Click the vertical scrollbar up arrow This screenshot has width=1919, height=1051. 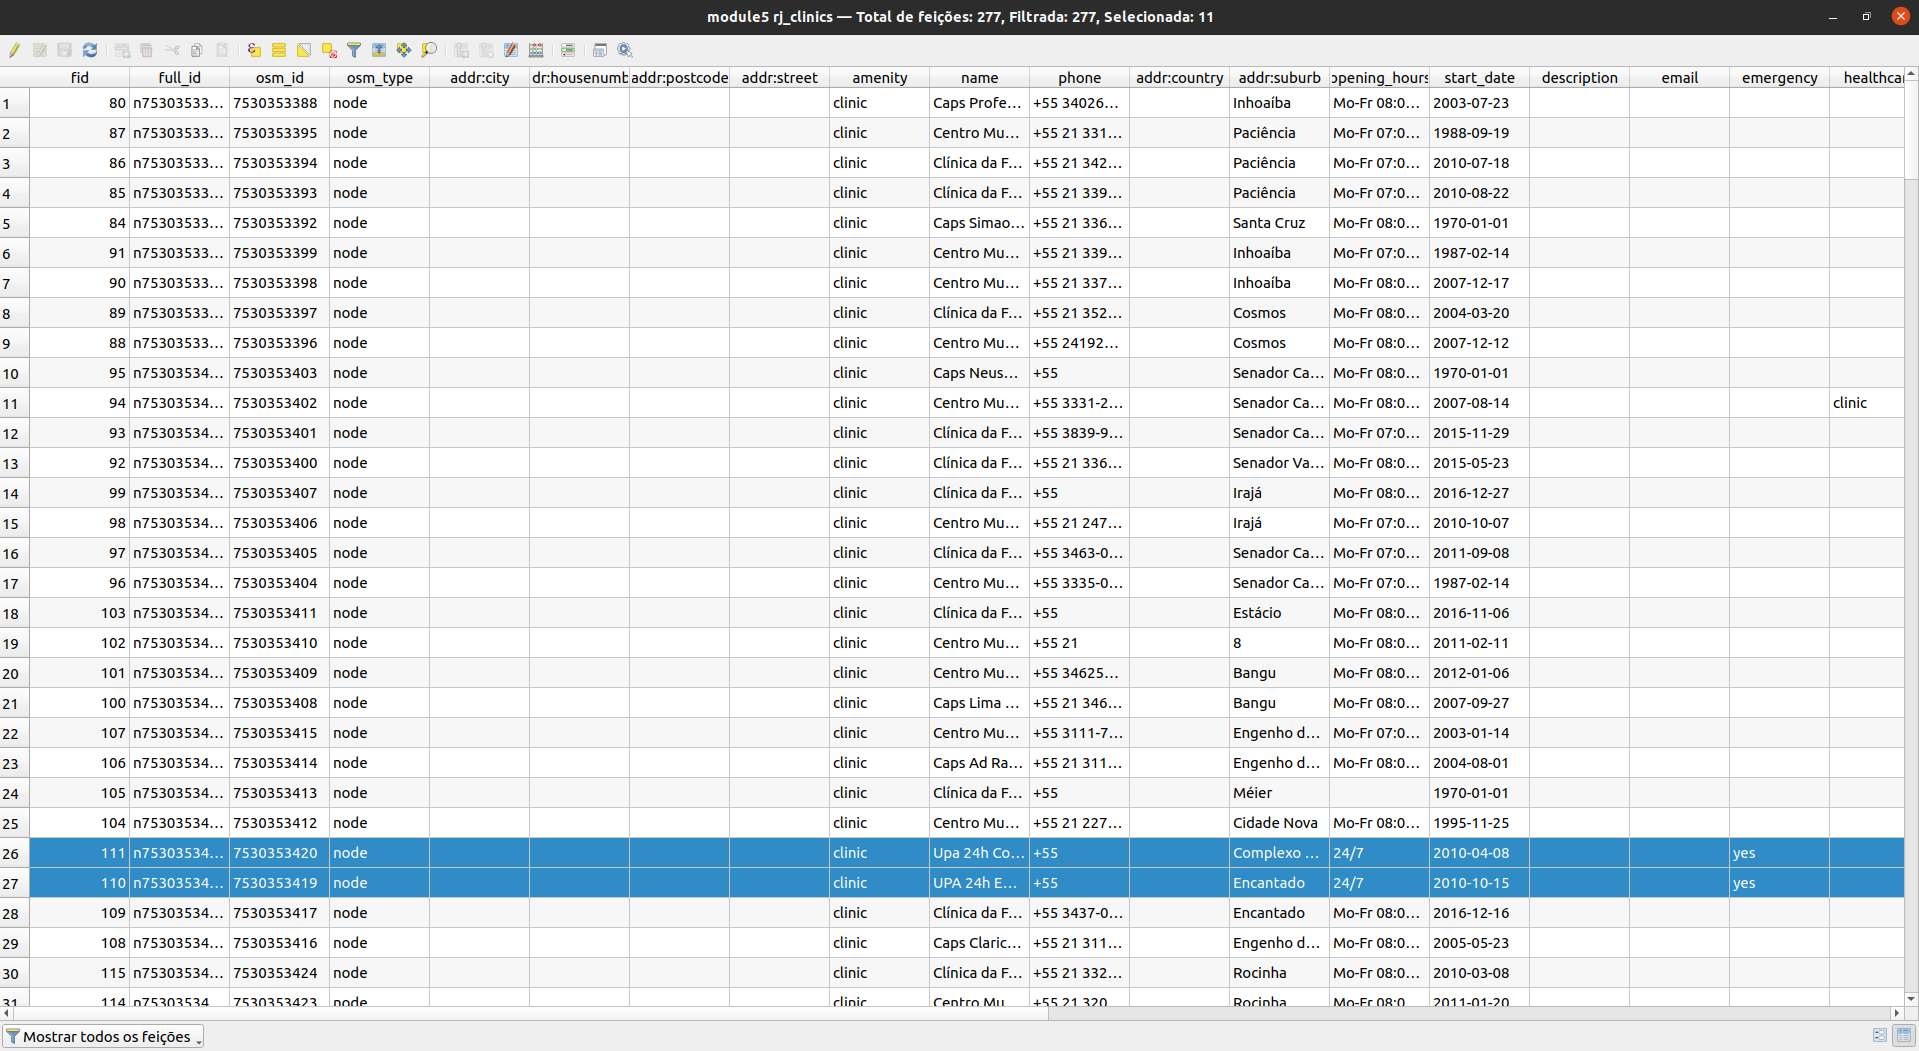click(x=1911, y=74)
